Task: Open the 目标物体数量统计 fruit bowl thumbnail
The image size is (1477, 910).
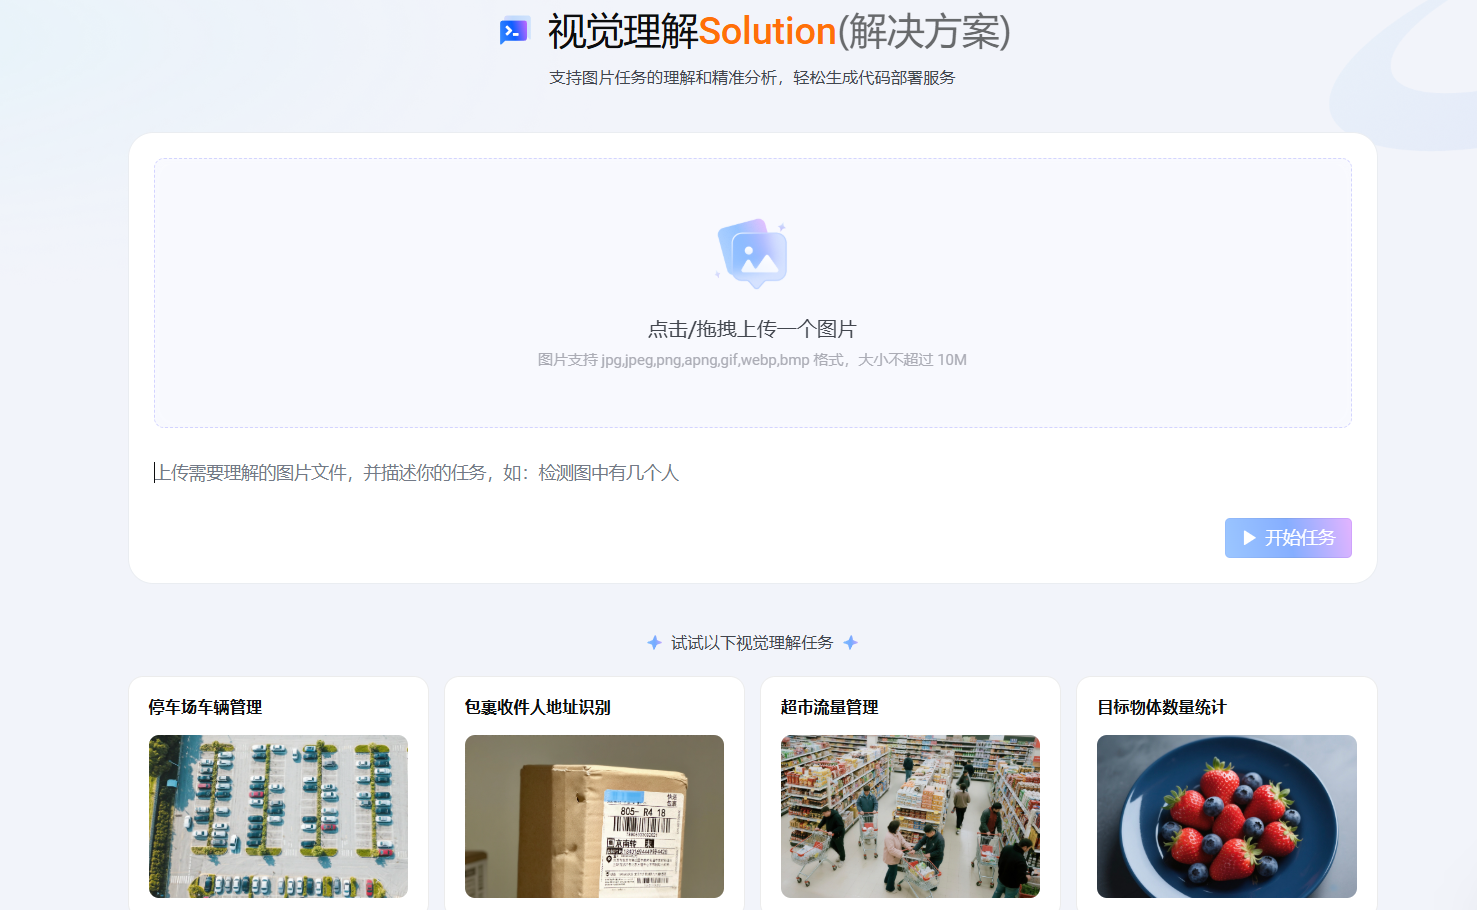Action: pos(1226,816)
